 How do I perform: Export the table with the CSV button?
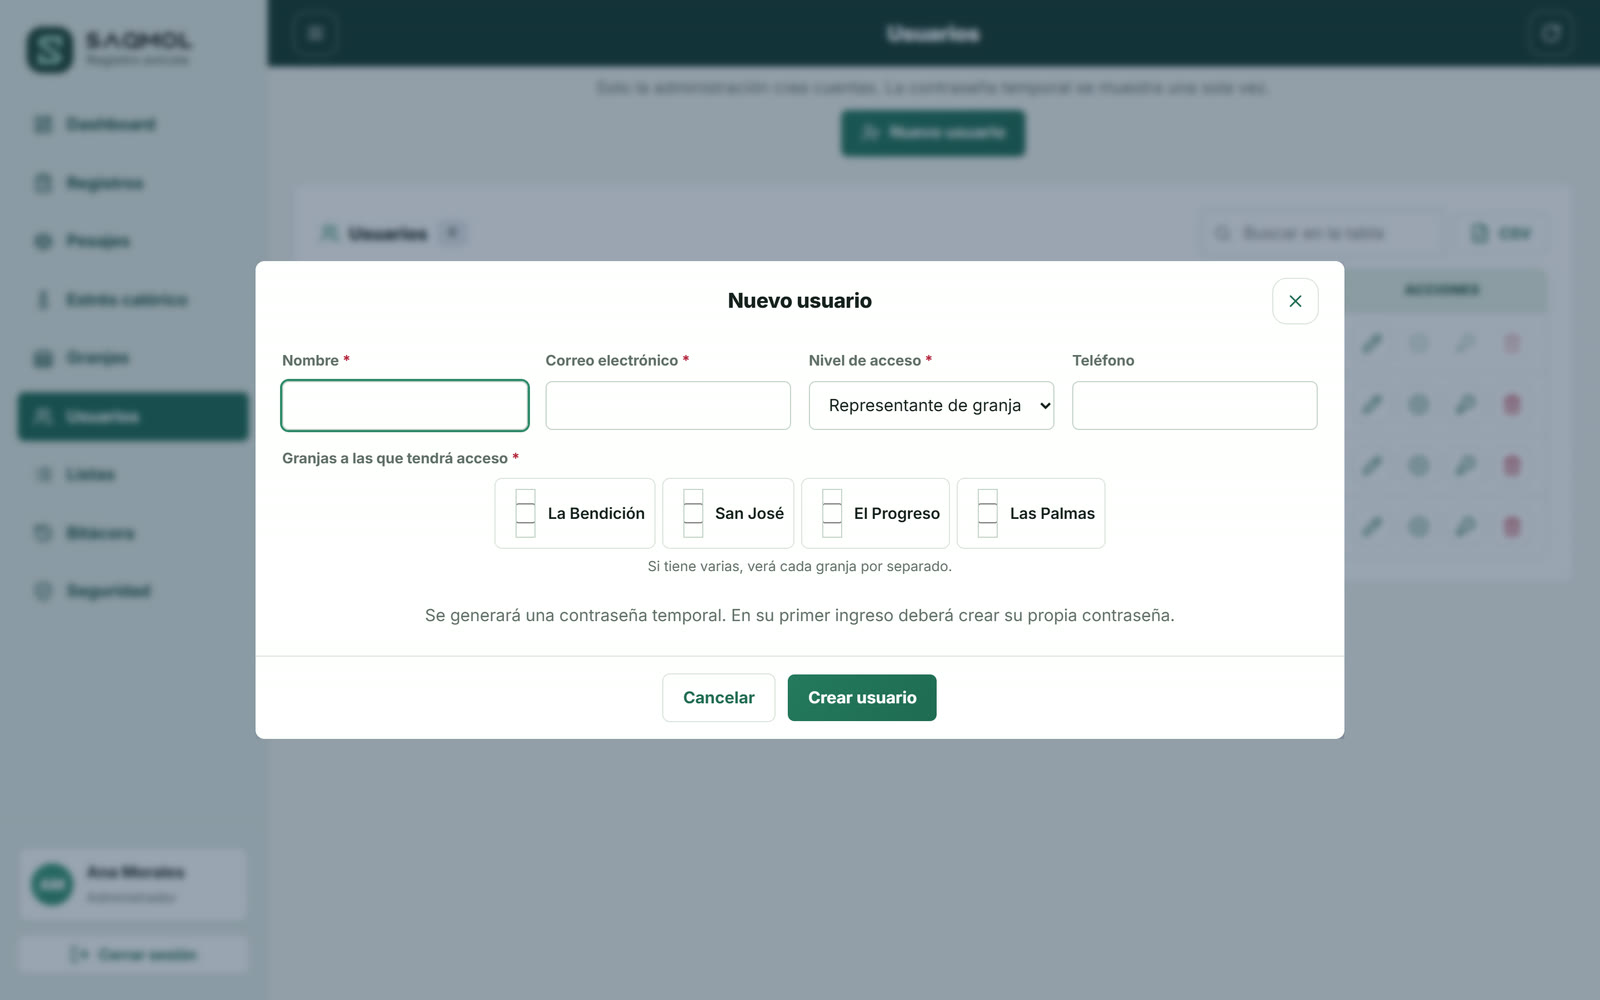pyautogui.click(x=1501, y=233)
